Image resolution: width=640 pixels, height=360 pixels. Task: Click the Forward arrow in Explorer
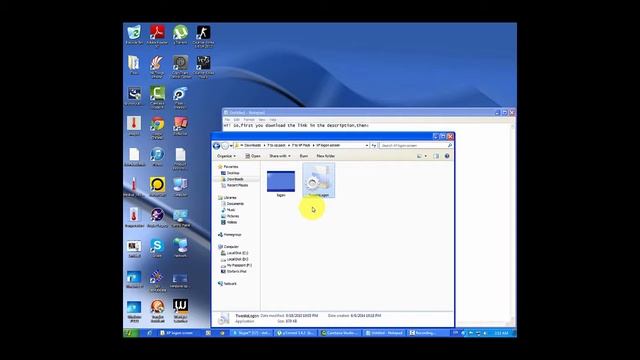tap(224, 146)
